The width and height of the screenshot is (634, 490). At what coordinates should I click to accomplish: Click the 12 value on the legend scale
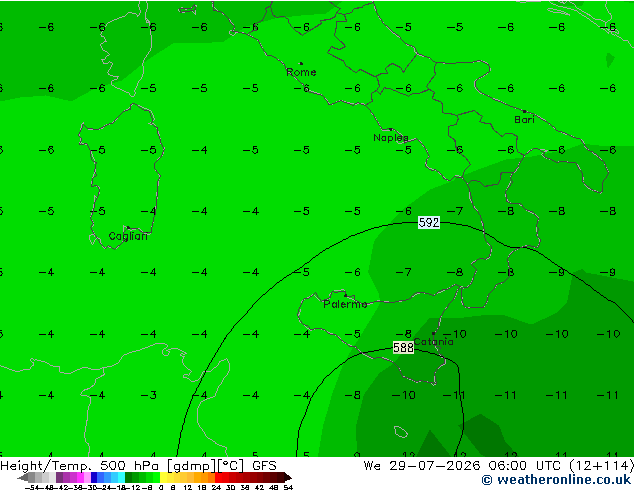[188, 488]
